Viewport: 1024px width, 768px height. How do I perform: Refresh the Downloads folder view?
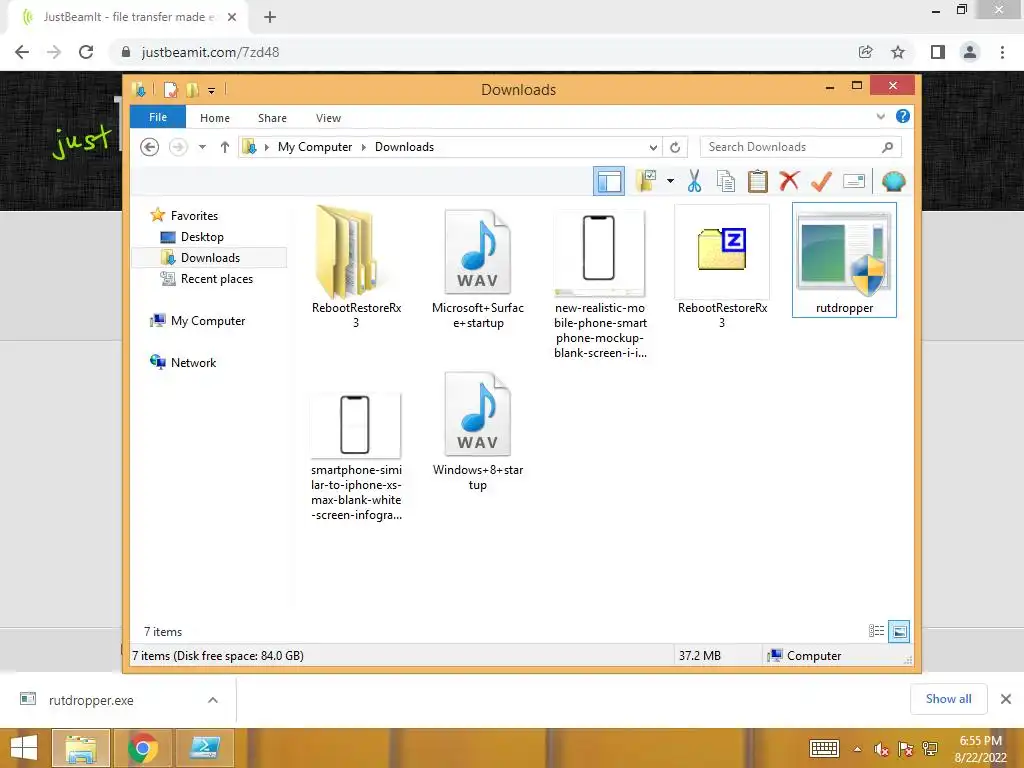point(675,147)
